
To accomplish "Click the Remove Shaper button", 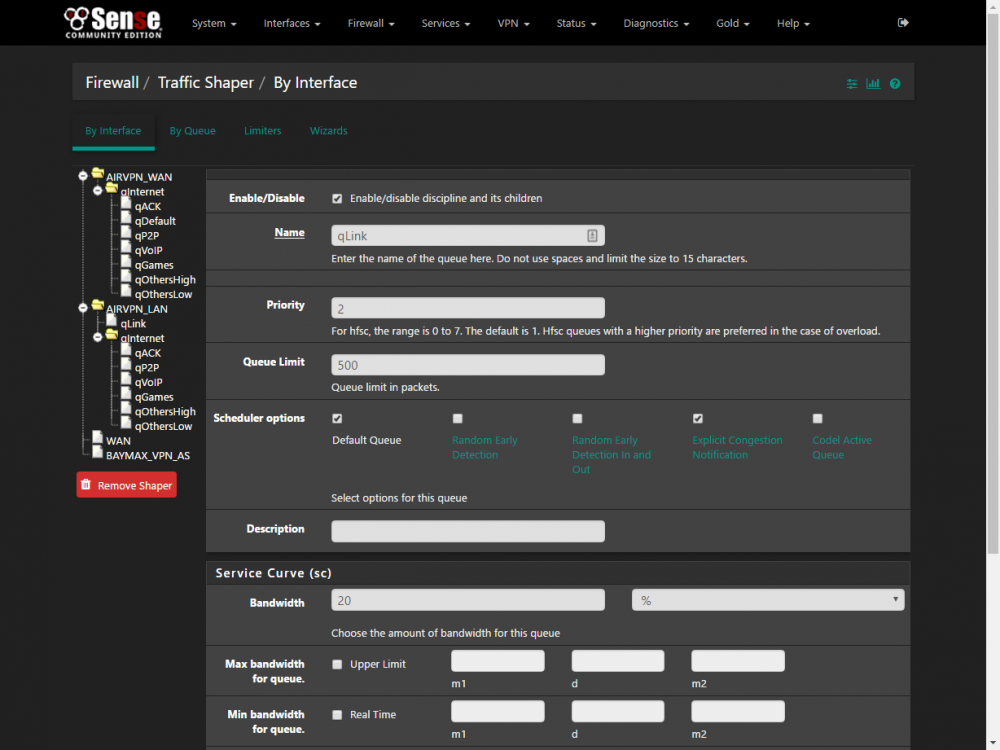I will [126, 485].
